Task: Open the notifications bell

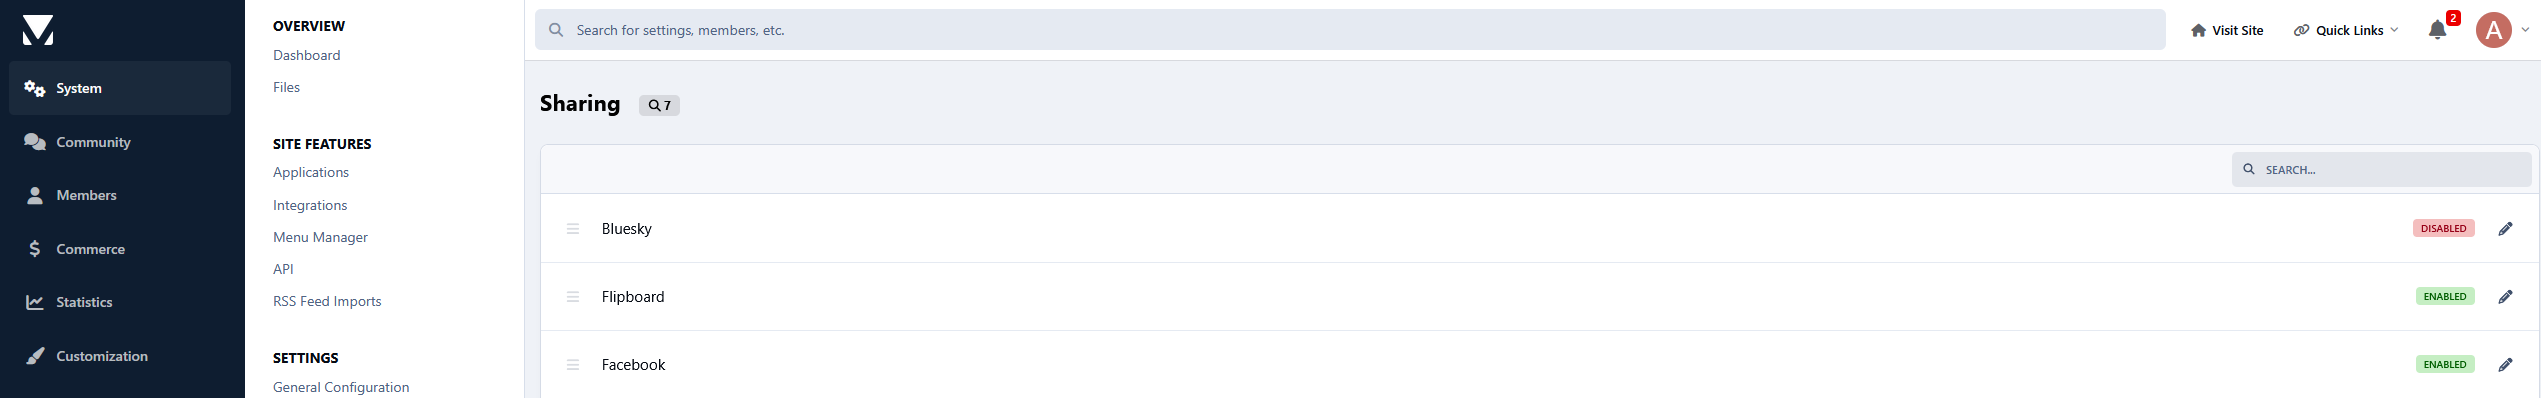Action: click(2437, 30)
